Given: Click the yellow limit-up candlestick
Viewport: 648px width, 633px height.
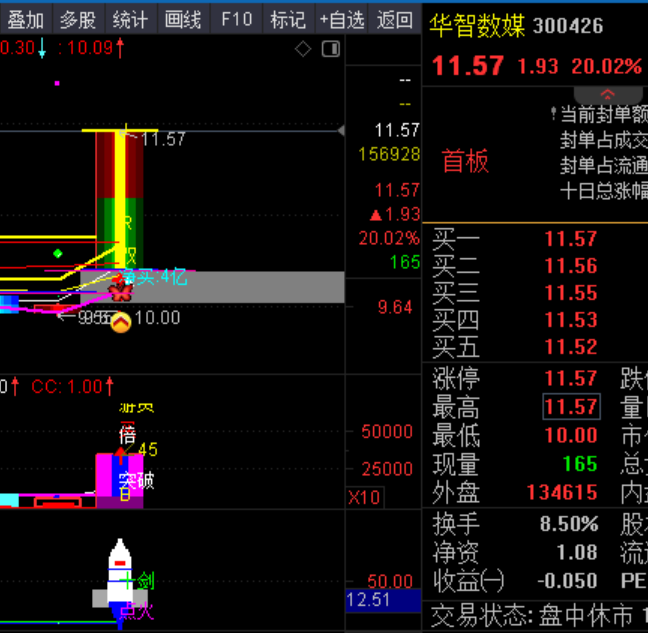Looking at the screenshot, I should pyautogui.click(x=120, y=198).
